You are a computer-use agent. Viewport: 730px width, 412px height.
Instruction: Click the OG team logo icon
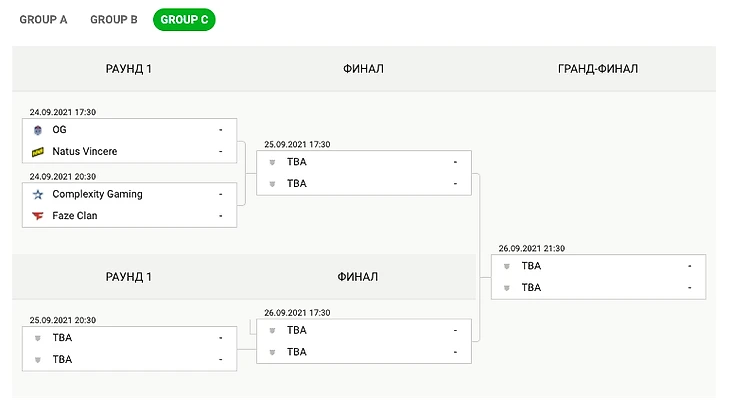[x=38, y=130]
